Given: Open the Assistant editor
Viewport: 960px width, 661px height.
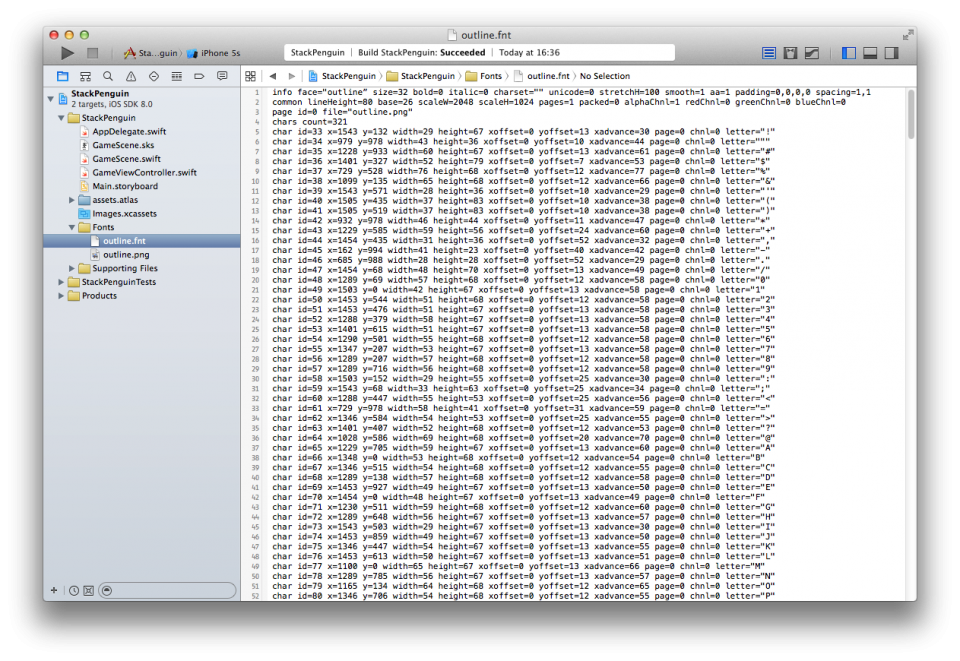Looking at the screenshot, I should pyautogui.click(x=789, y=52).
